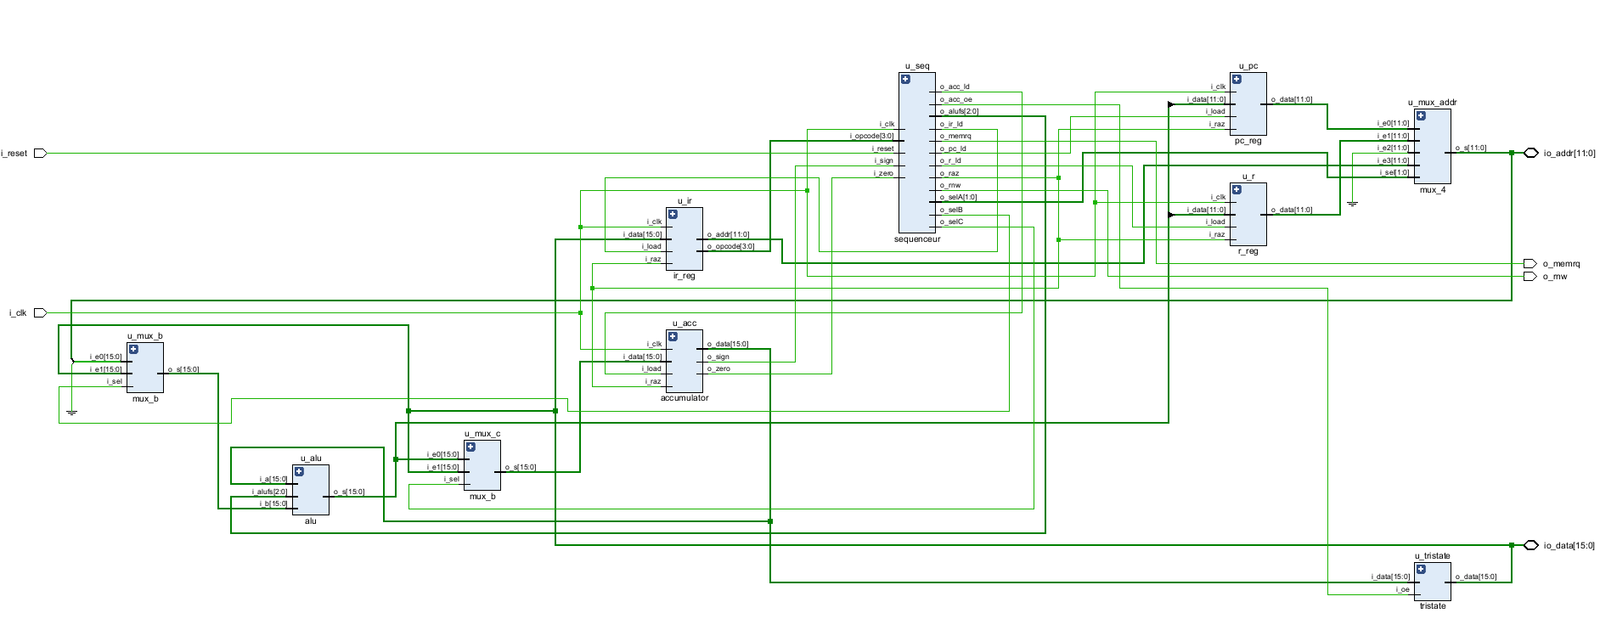This screenshot has width=1600, height=635.
Task: Select the io_data[15:0] port symbol
Action: [x=1530, y=545]
